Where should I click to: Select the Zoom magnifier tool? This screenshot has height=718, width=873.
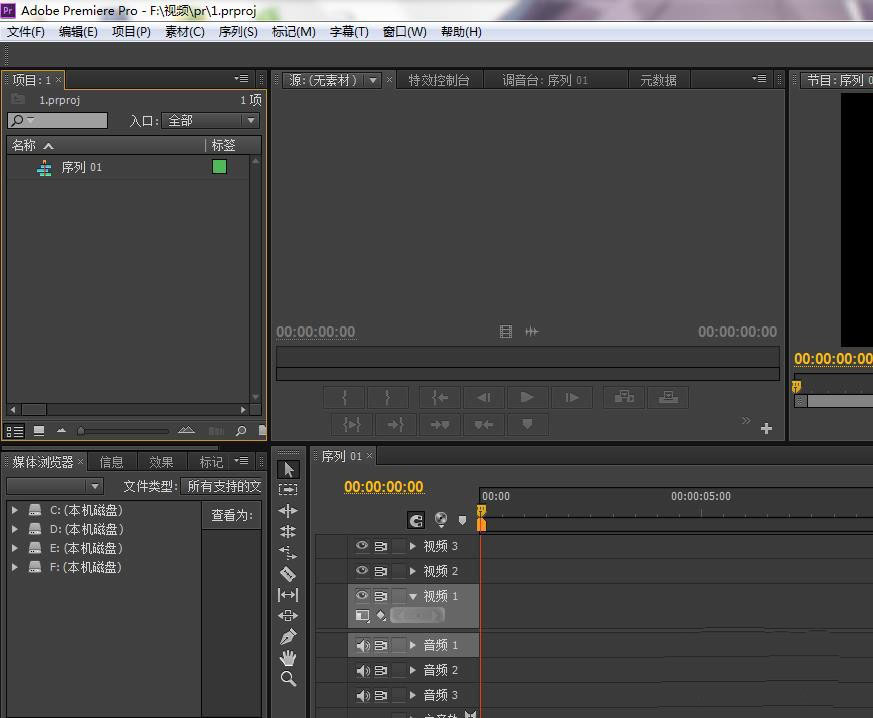coord(288,679)
